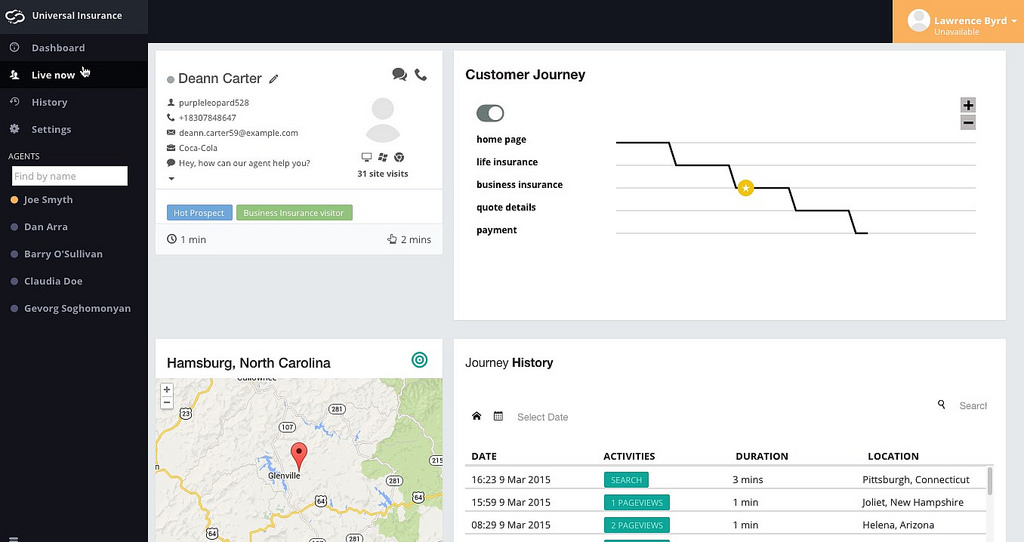Go to History in the sidebar

(x=49, y=102)
